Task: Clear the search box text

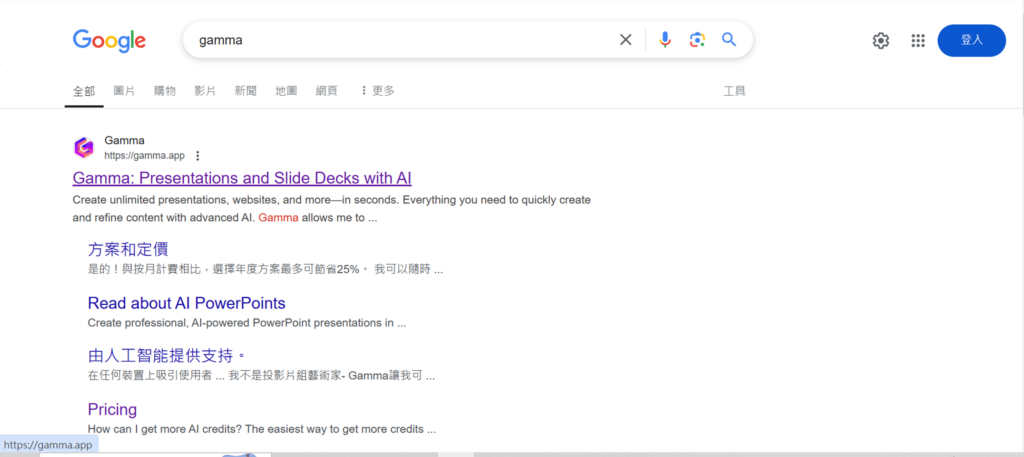Action: click(626, 40)
